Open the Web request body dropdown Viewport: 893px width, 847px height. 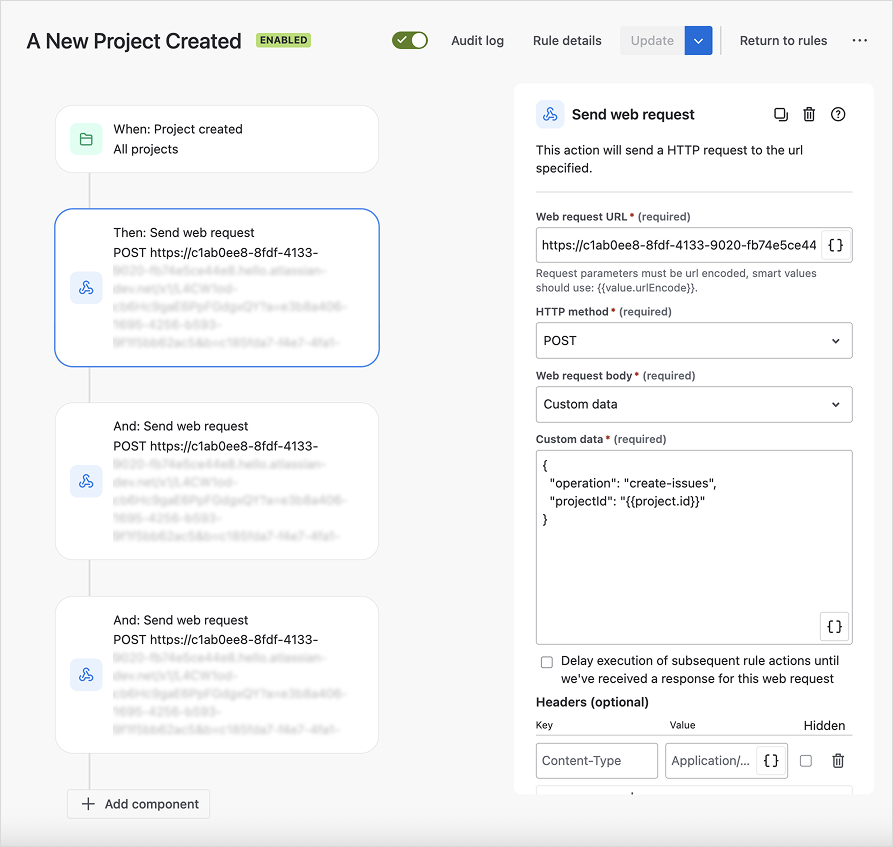693,405
